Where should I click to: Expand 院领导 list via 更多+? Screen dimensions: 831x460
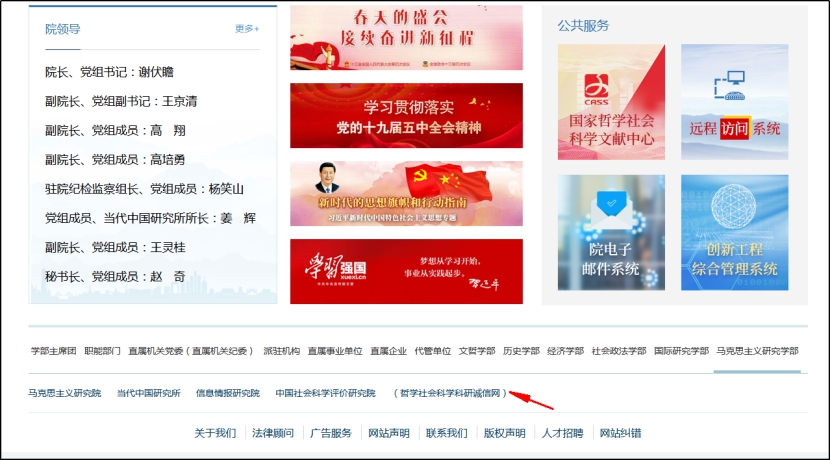point(247,29)
